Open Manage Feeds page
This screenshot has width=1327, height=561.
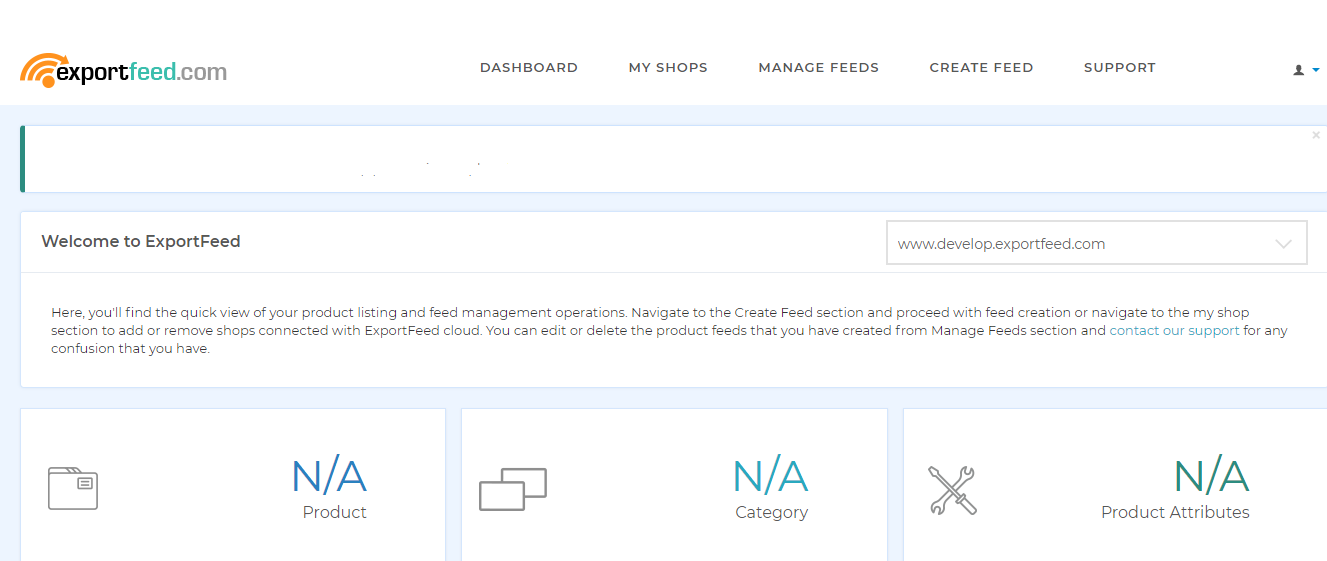[x=818, y=68]
